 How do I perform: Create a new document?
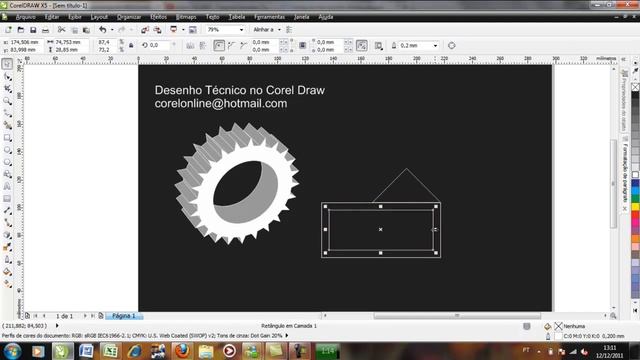click(x=8, y=30)
